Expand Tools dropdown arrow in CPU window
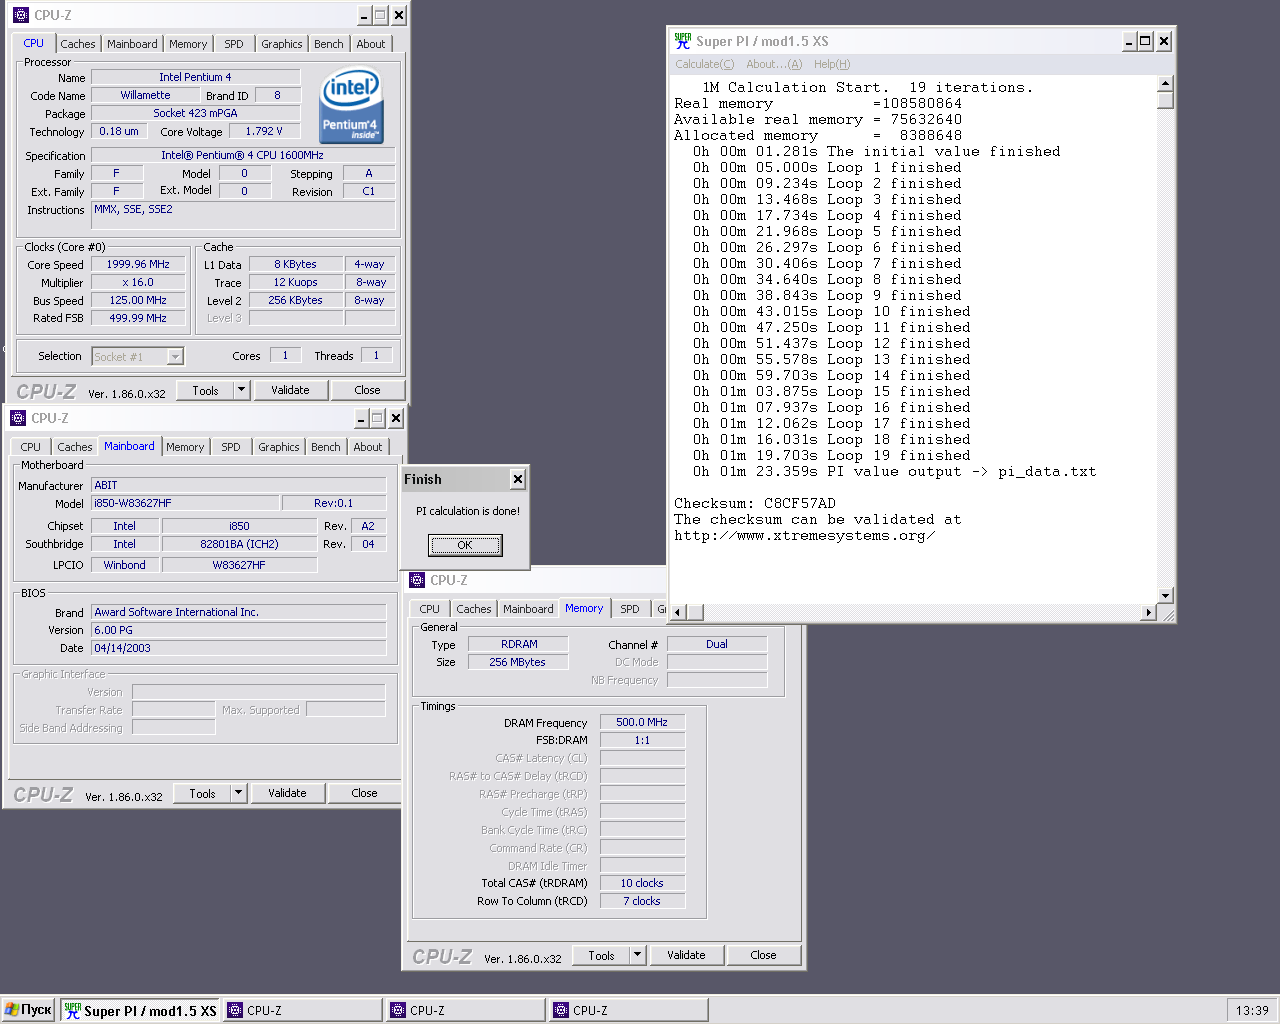Viewport: 1280px width, 1024px height. [241, 390]
